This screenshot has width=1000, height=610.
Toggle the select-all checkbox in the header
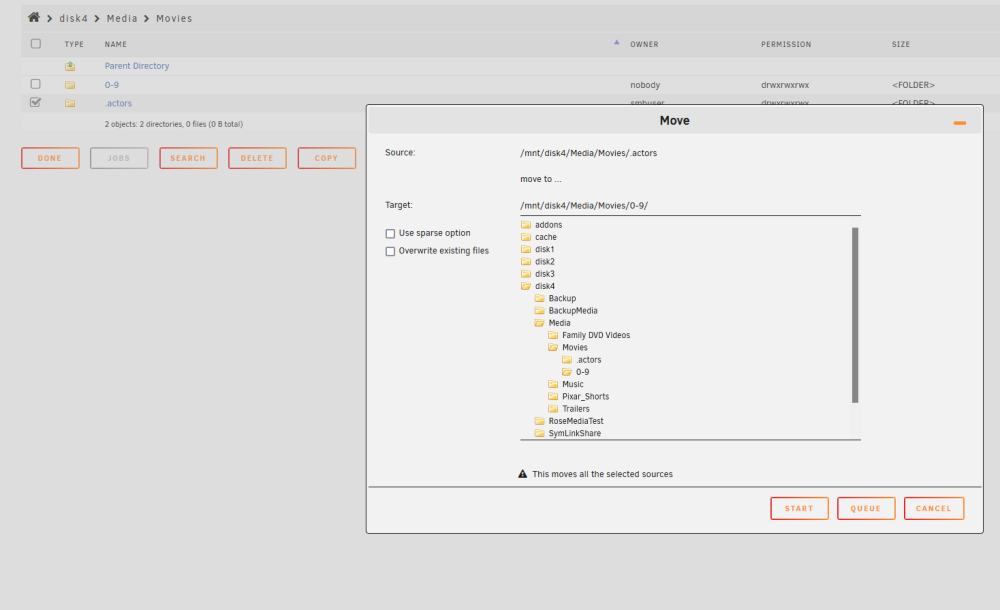pos(36,43)
